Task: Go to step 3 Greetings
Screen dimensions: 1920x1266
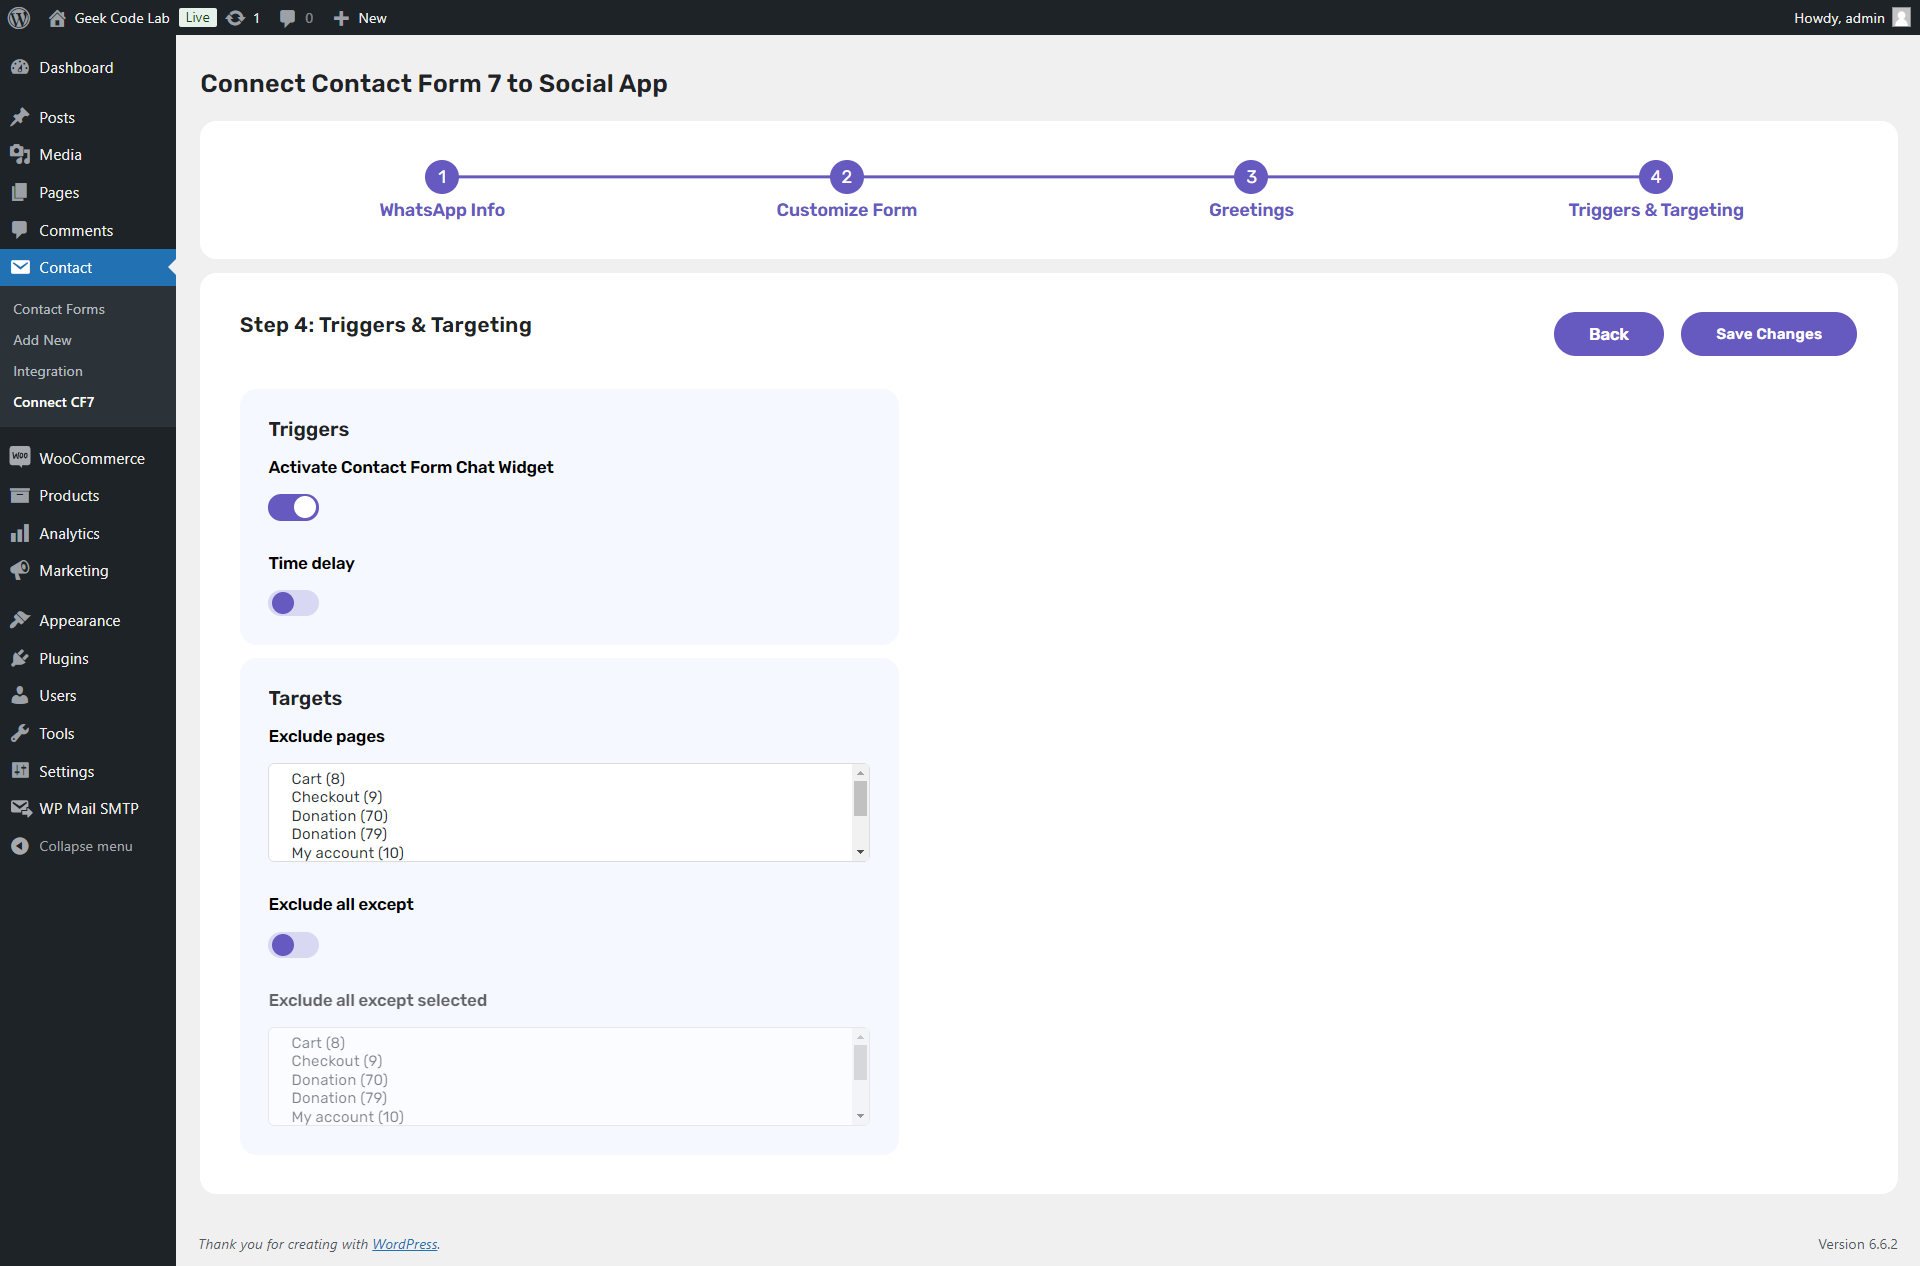Action: [x=1251, y=189]
